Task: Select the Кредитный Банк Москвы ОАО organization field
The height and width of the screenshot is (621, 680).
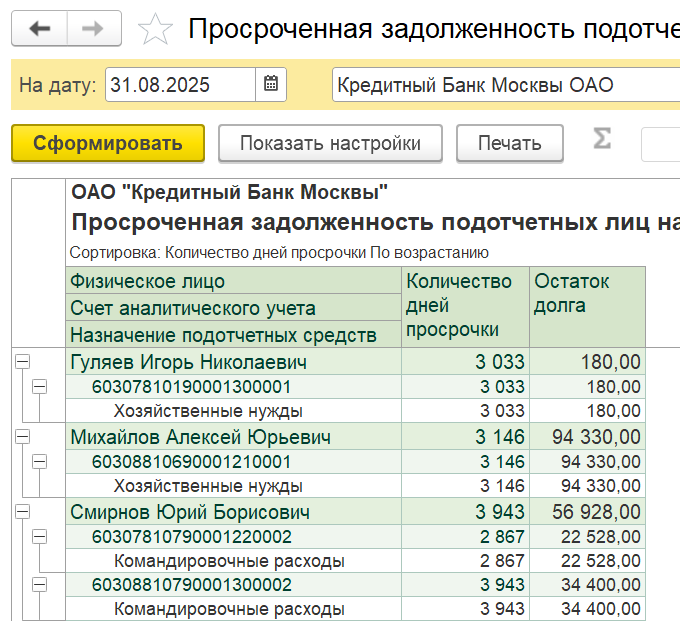Action: tap(500, 85)
